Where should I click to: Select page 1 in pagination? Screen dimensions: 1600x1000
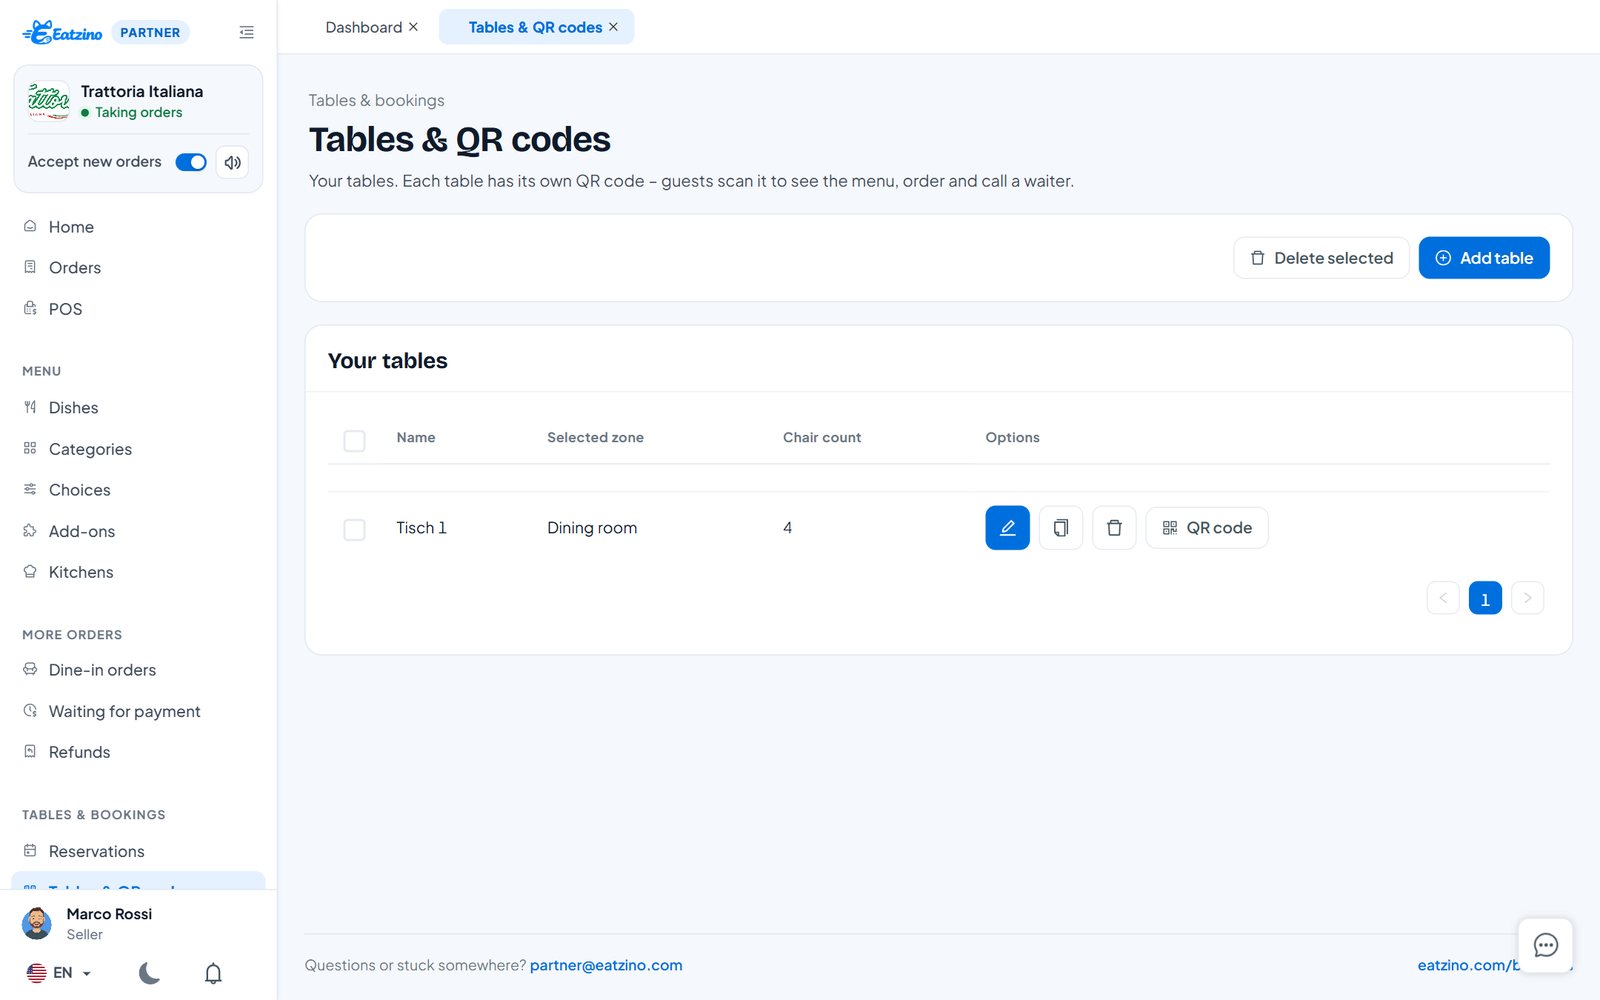pos(1485,598)
